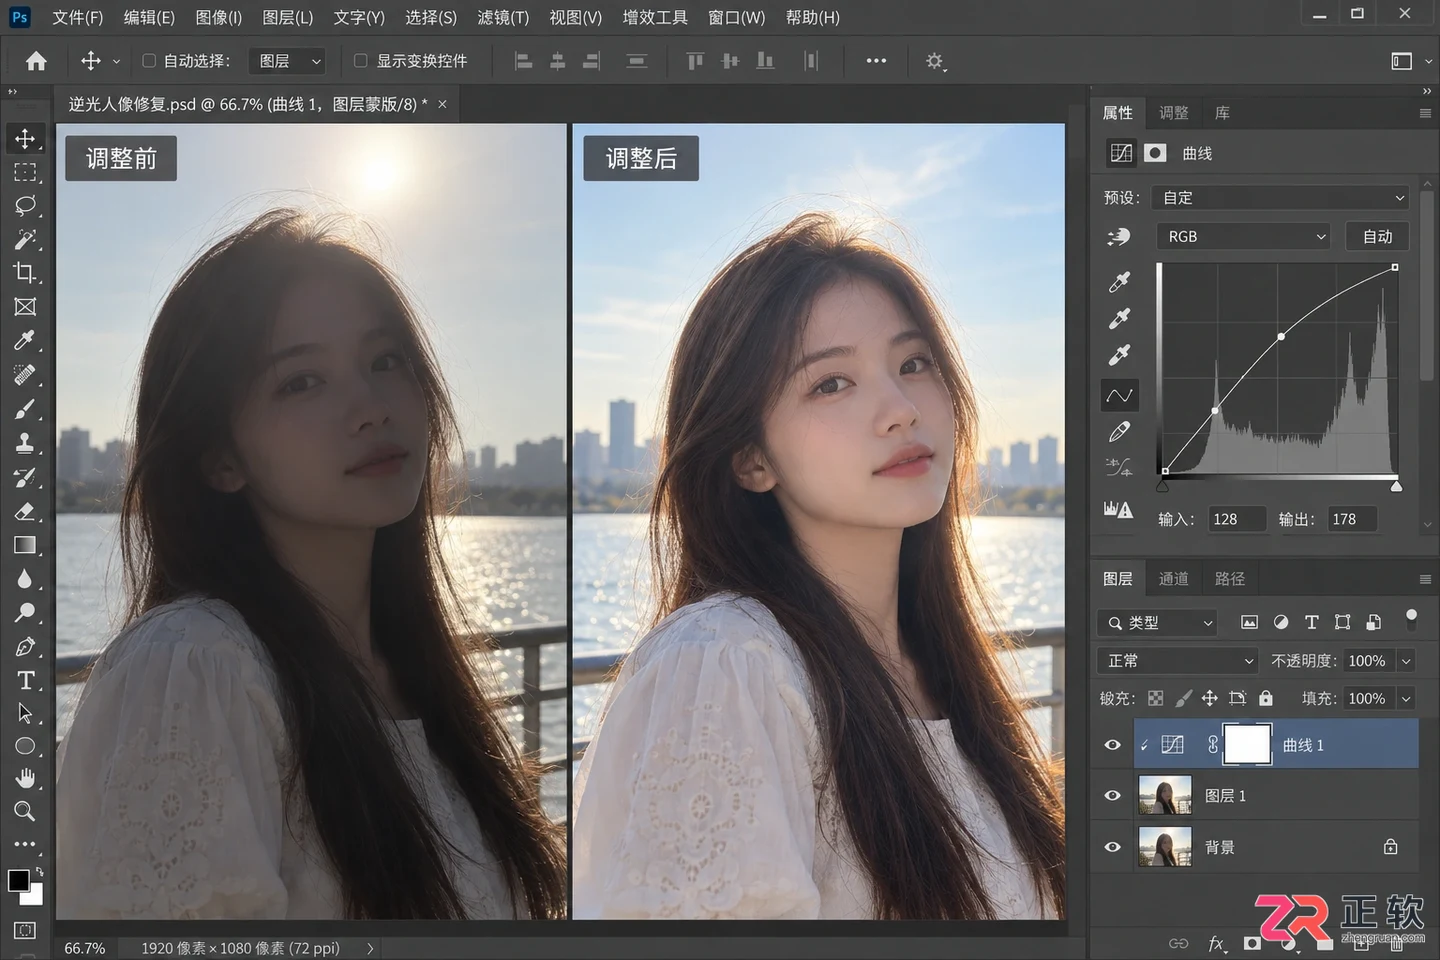Image resolution: width=1440 pixels, height=960 pixels.
Task: Open the RGB channel dropdown
Action: click(1244, 237)
